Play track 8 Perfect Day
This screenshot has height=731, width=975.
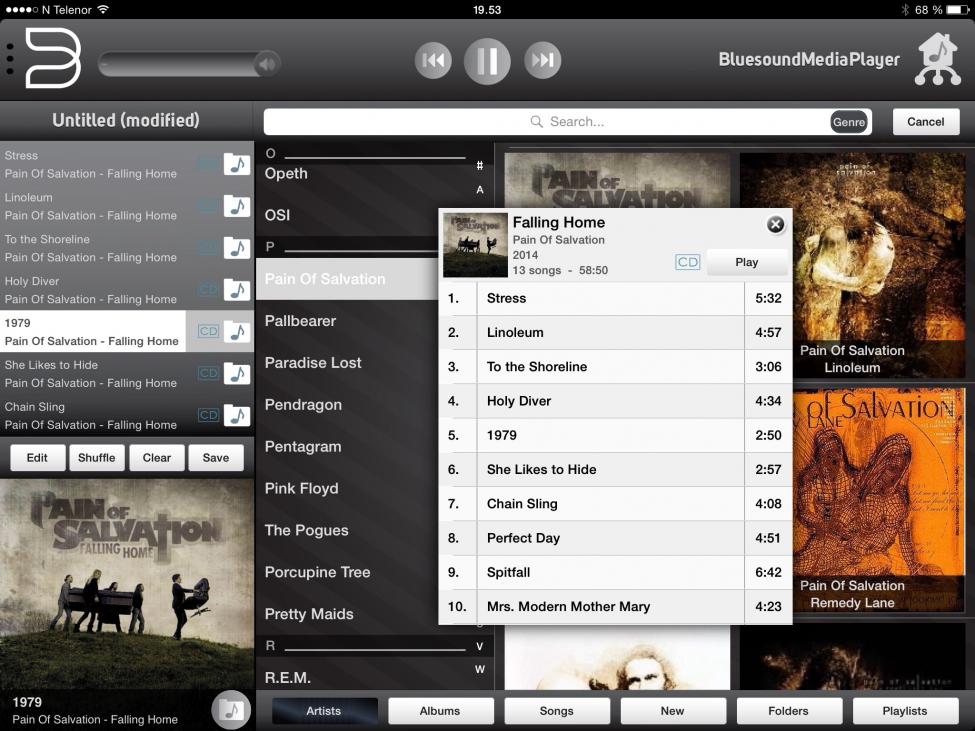click(x=615, y=538)
